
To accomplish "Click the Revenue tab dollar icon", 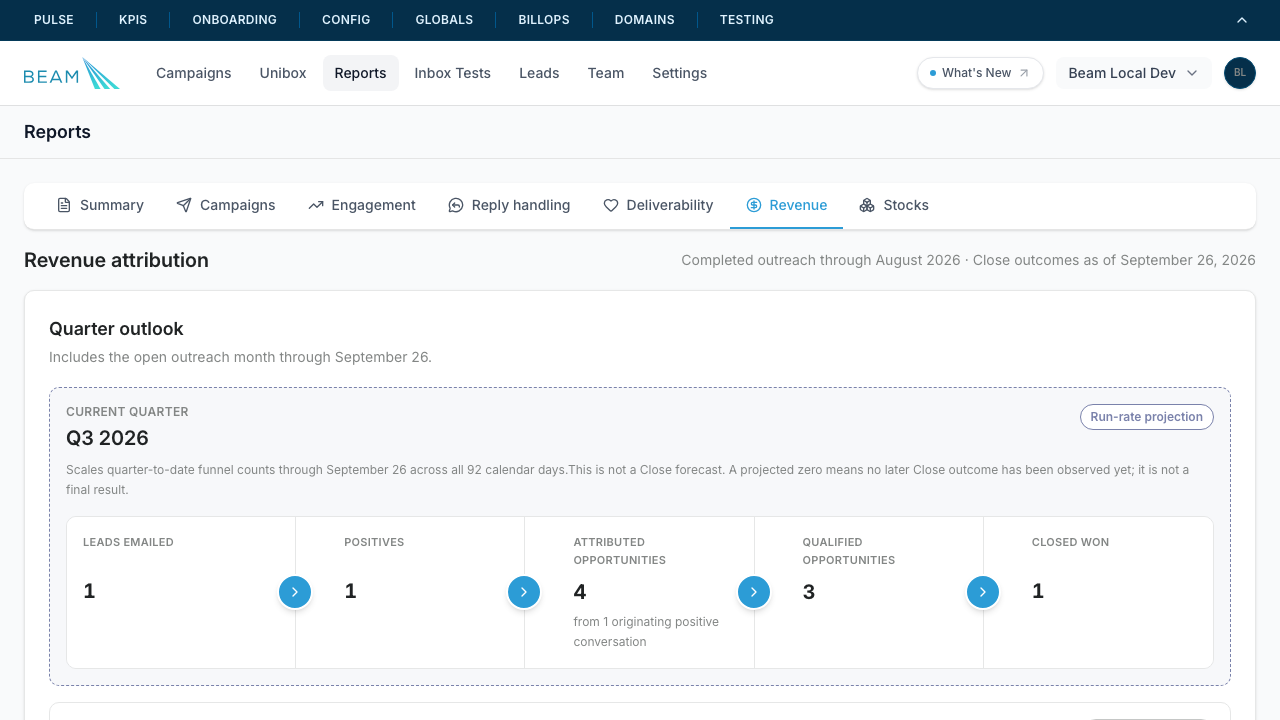I will tap(754, 205).
